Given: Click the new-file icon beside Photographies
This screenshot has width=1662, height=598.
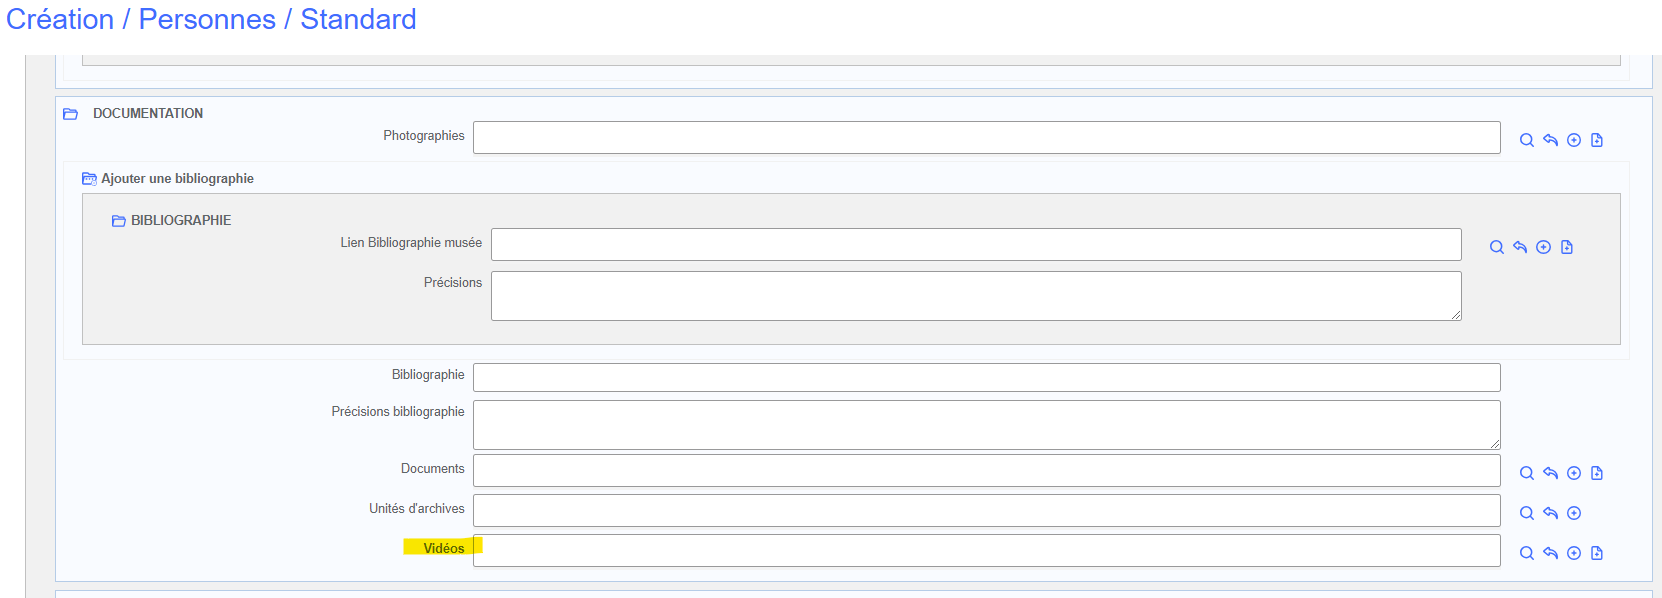Looking at the screenshot, I should (1597, 140).
